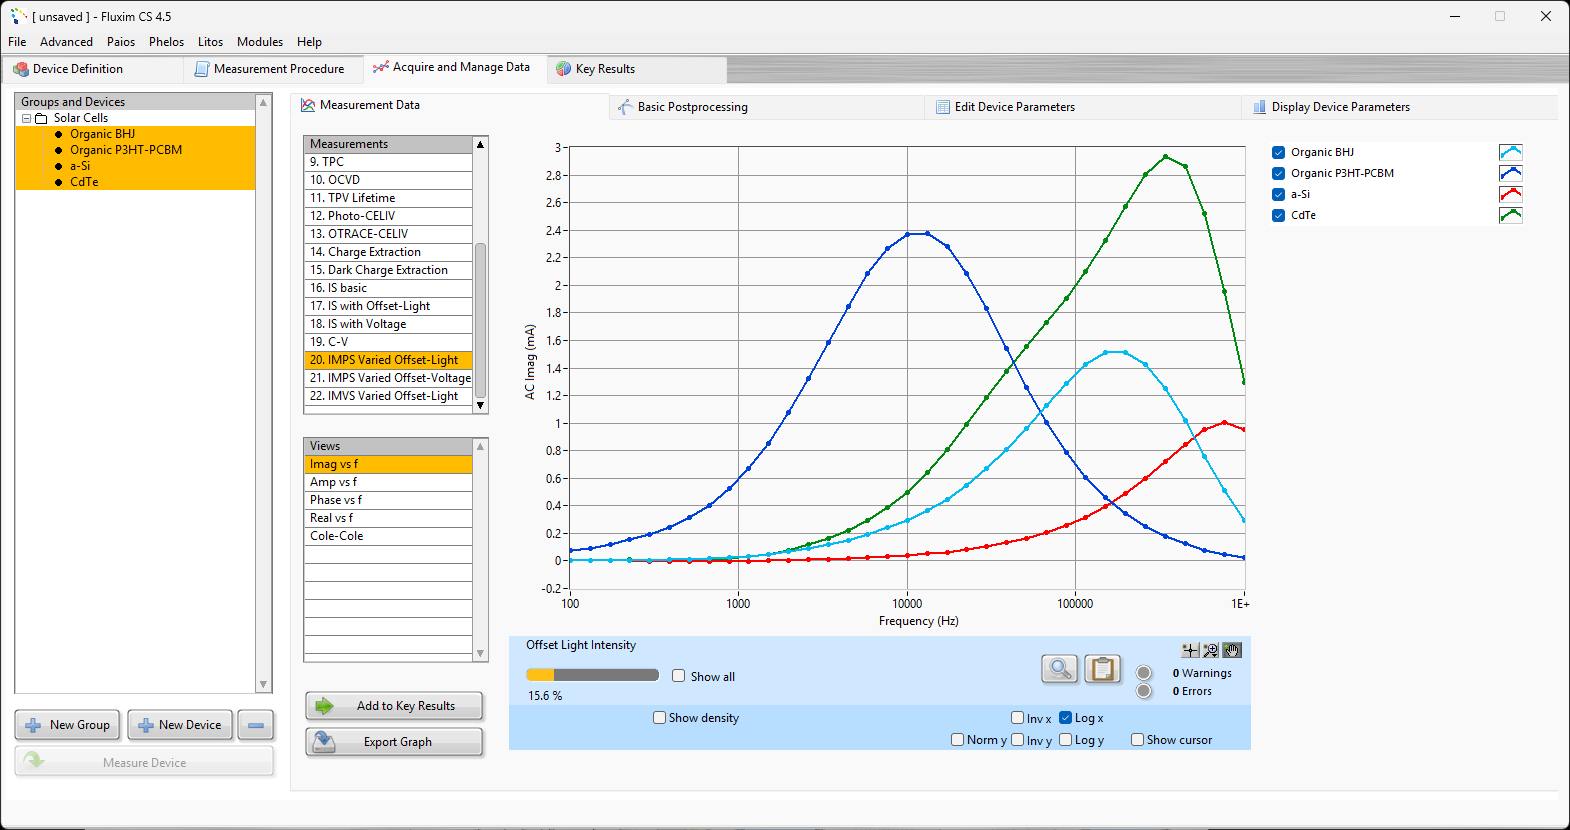Toggle CdTe curve visibility checkbox

[1278, 215]
